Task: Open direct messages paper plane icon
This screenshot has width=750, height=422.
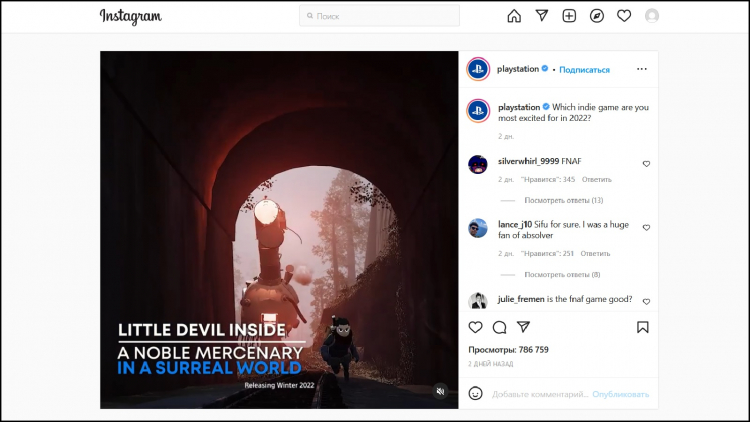Action: [541, 16]
